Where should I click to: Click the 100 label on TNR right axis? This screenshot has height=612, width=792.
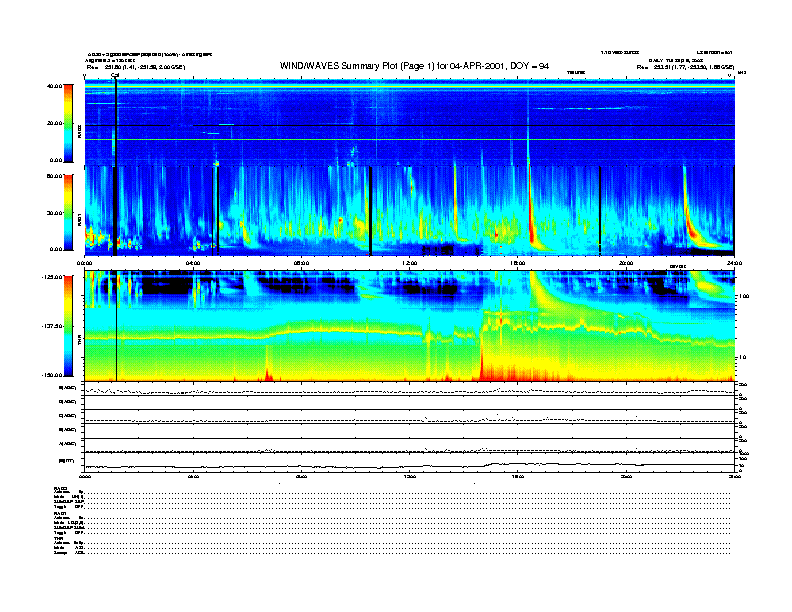click(743, 296)
